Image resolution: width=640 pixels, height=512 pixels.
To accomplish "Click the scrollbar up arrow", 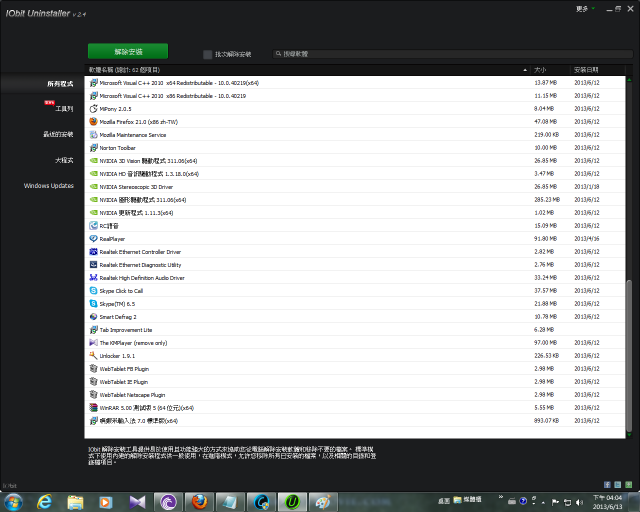I will click(x=629, y=80).
